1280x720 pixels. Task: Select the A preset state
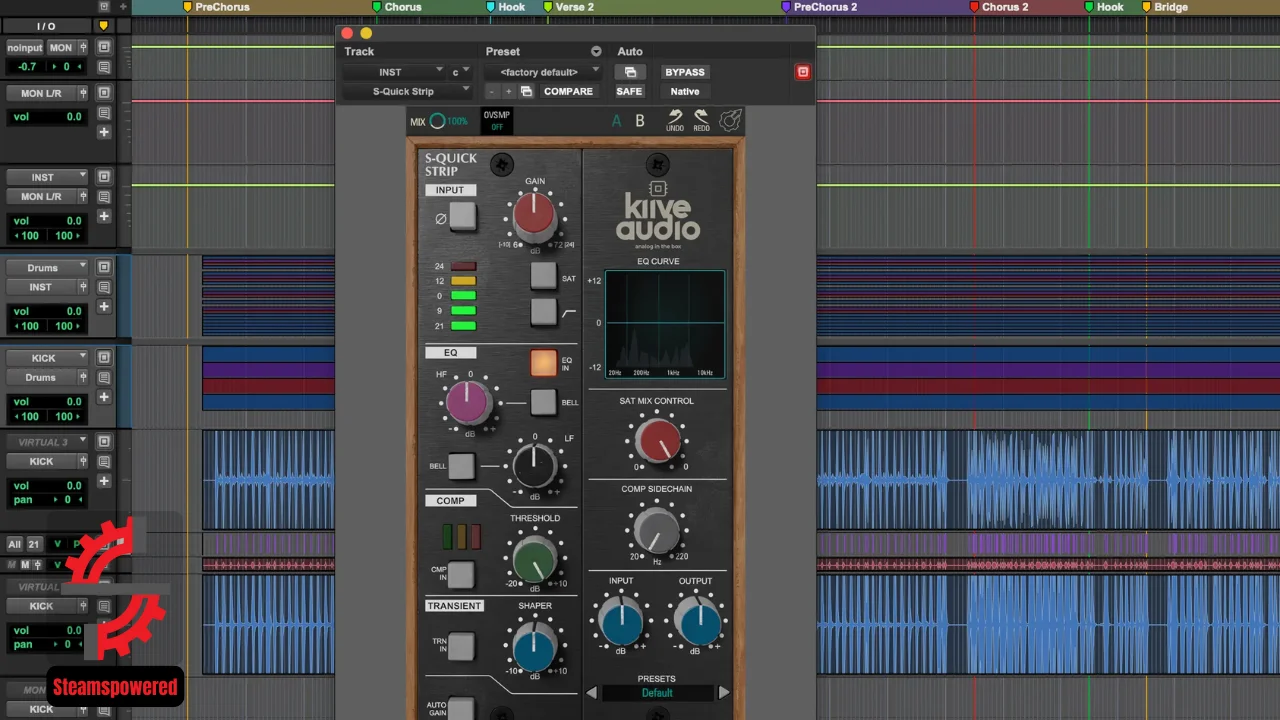point(616,121)
